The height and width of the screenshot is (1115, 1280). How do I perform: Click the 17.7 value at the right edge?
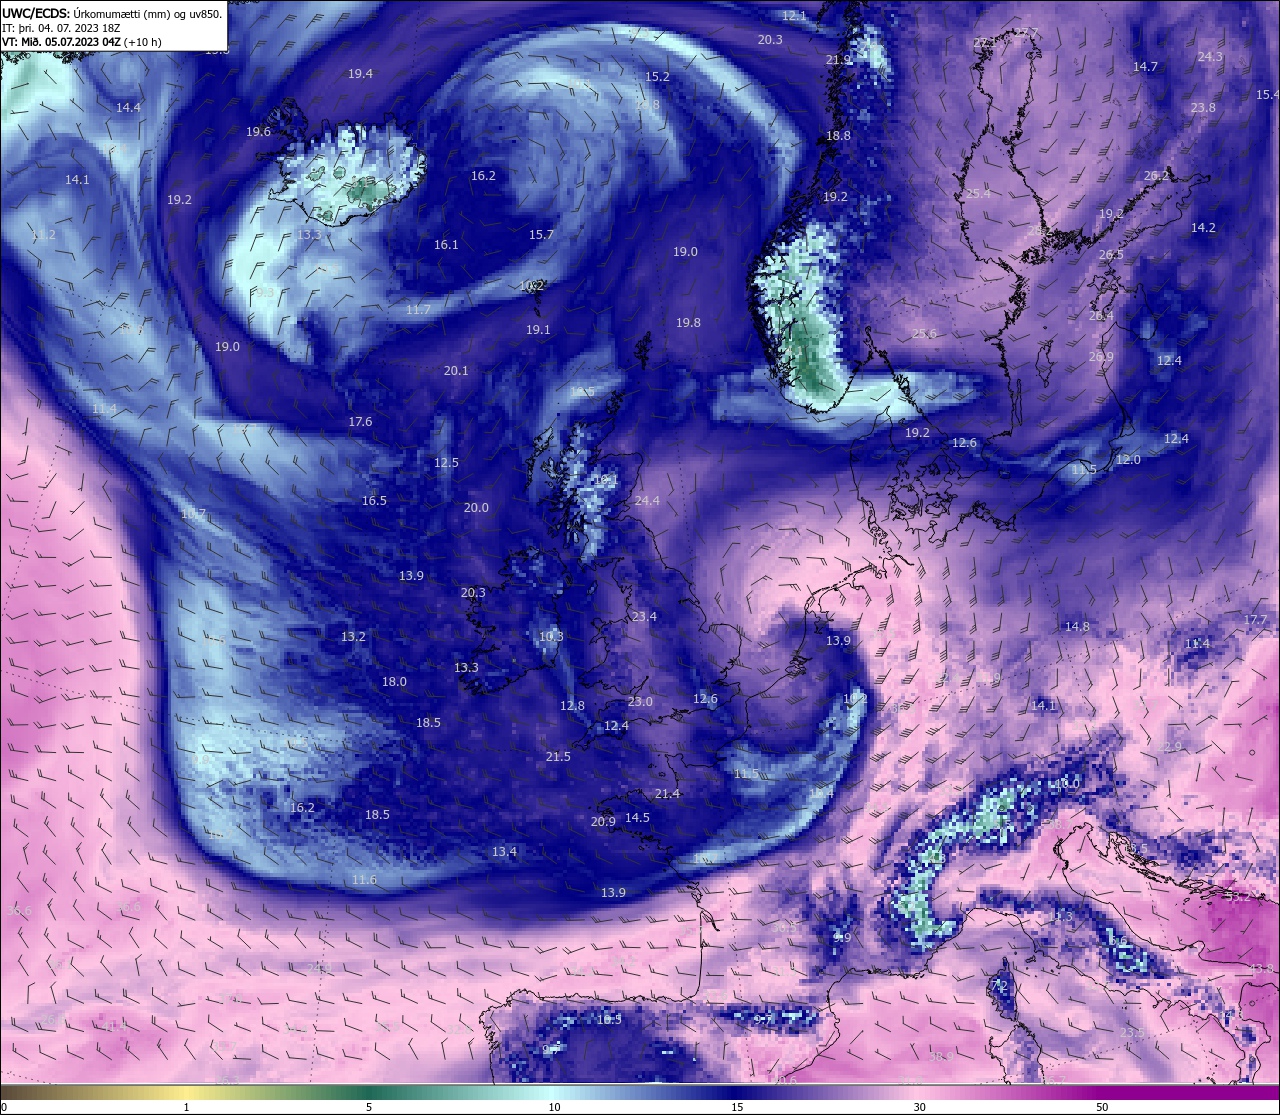coord(1255,620)
